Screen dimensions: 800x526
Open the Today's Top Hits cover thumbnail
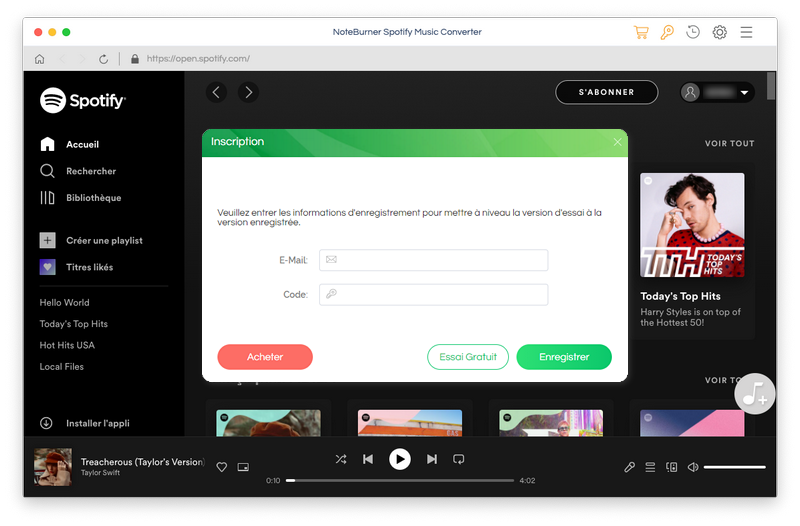692,225
